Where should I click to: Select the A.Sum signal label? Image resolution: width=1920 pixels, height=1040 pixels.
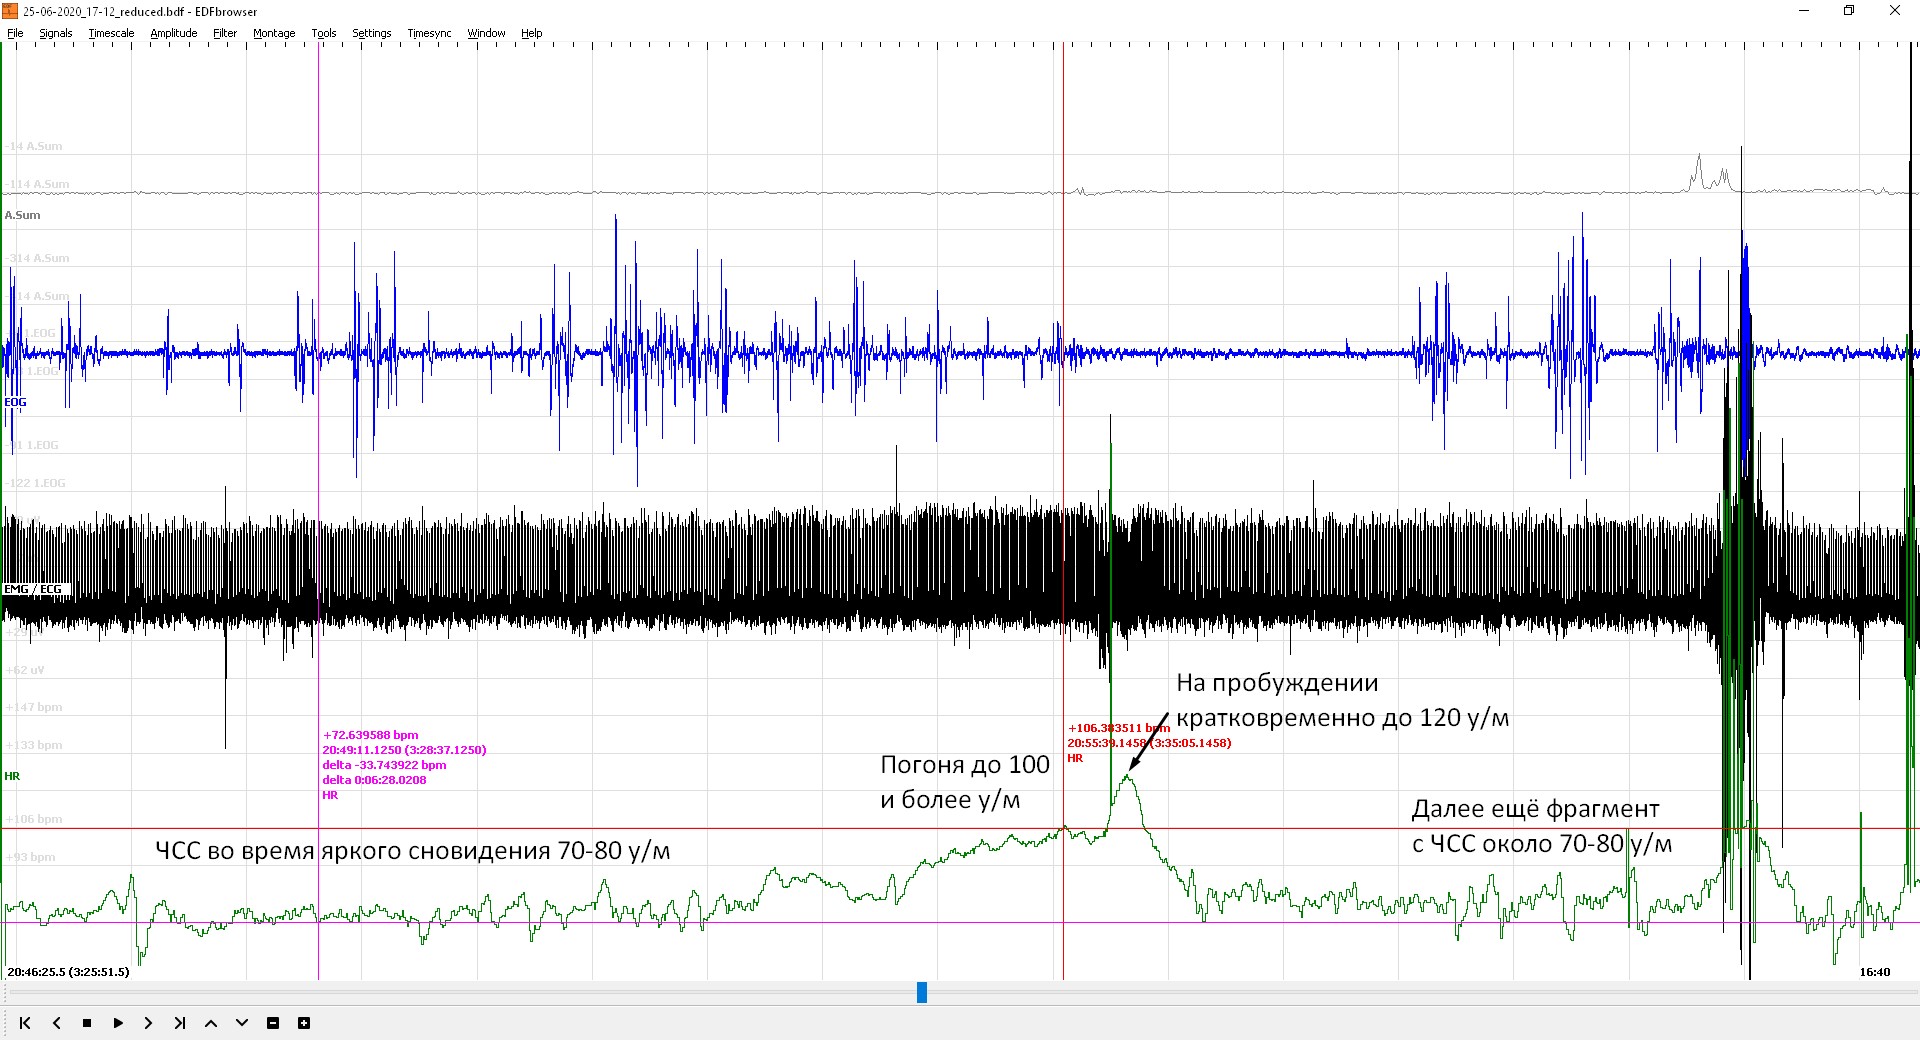tap(22, 215)
